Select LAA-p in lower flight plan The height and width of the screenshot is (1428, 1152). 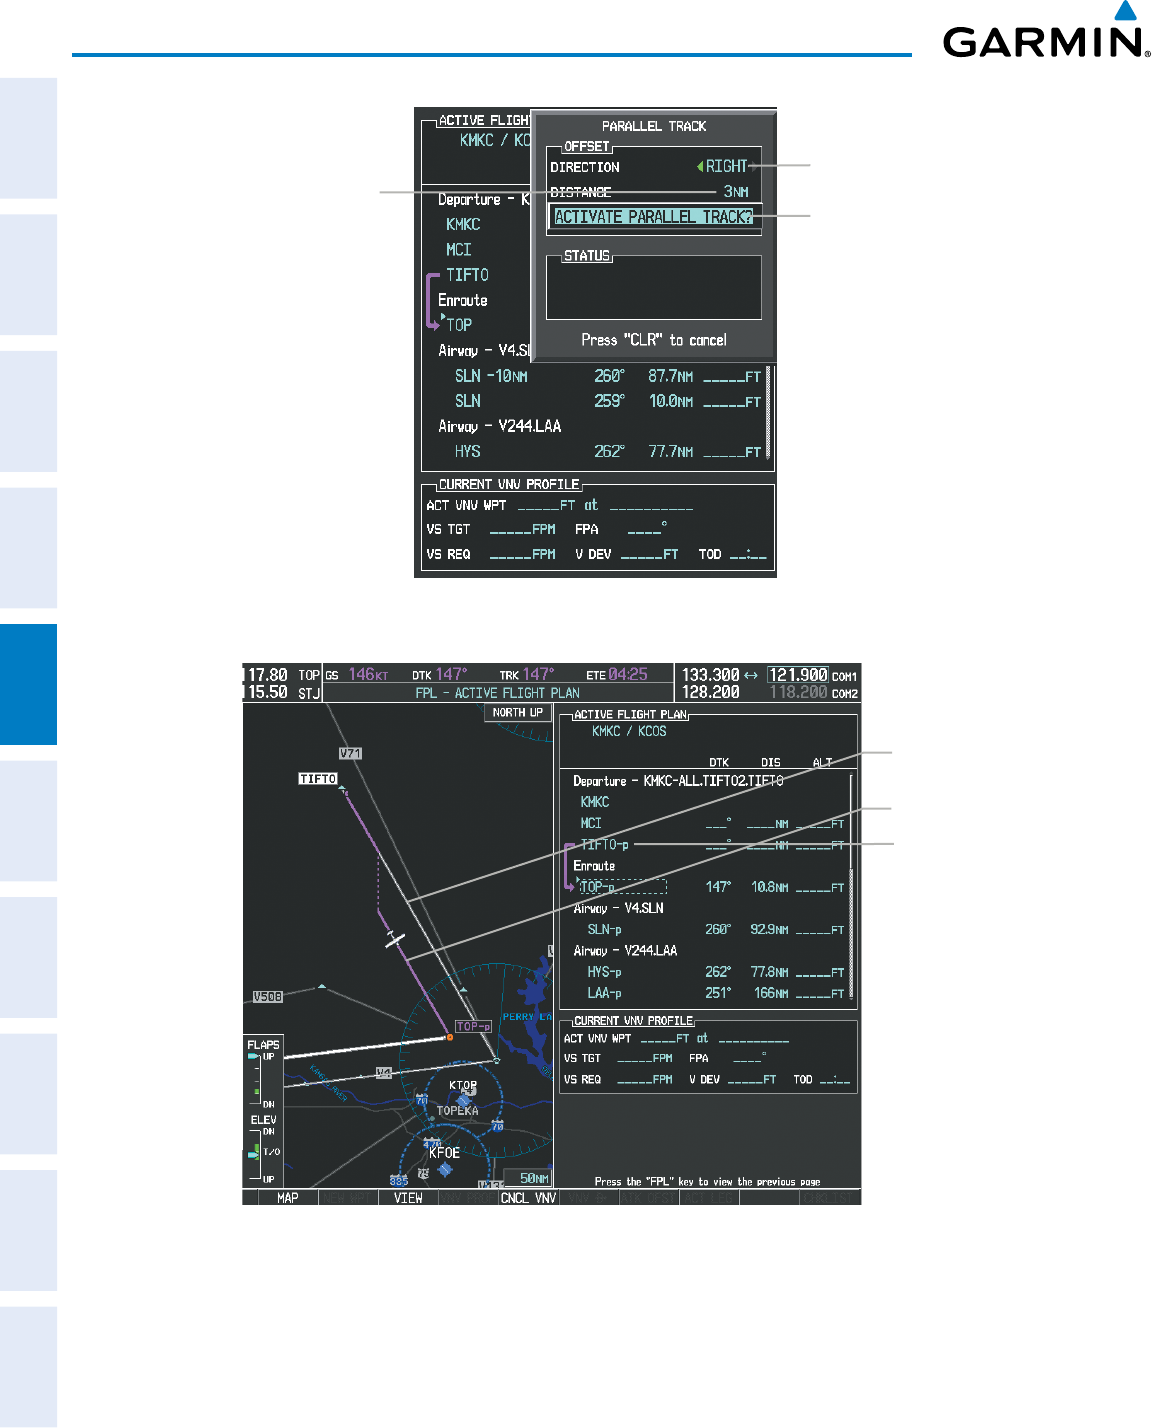tap(604, 993)
